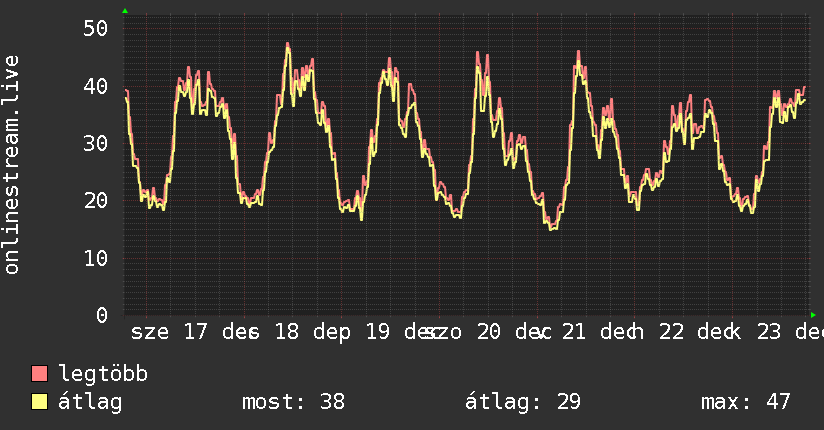Click the 21 date label on x-axis
The width and height of the screenshot is (824, 430).
(574, 332)
